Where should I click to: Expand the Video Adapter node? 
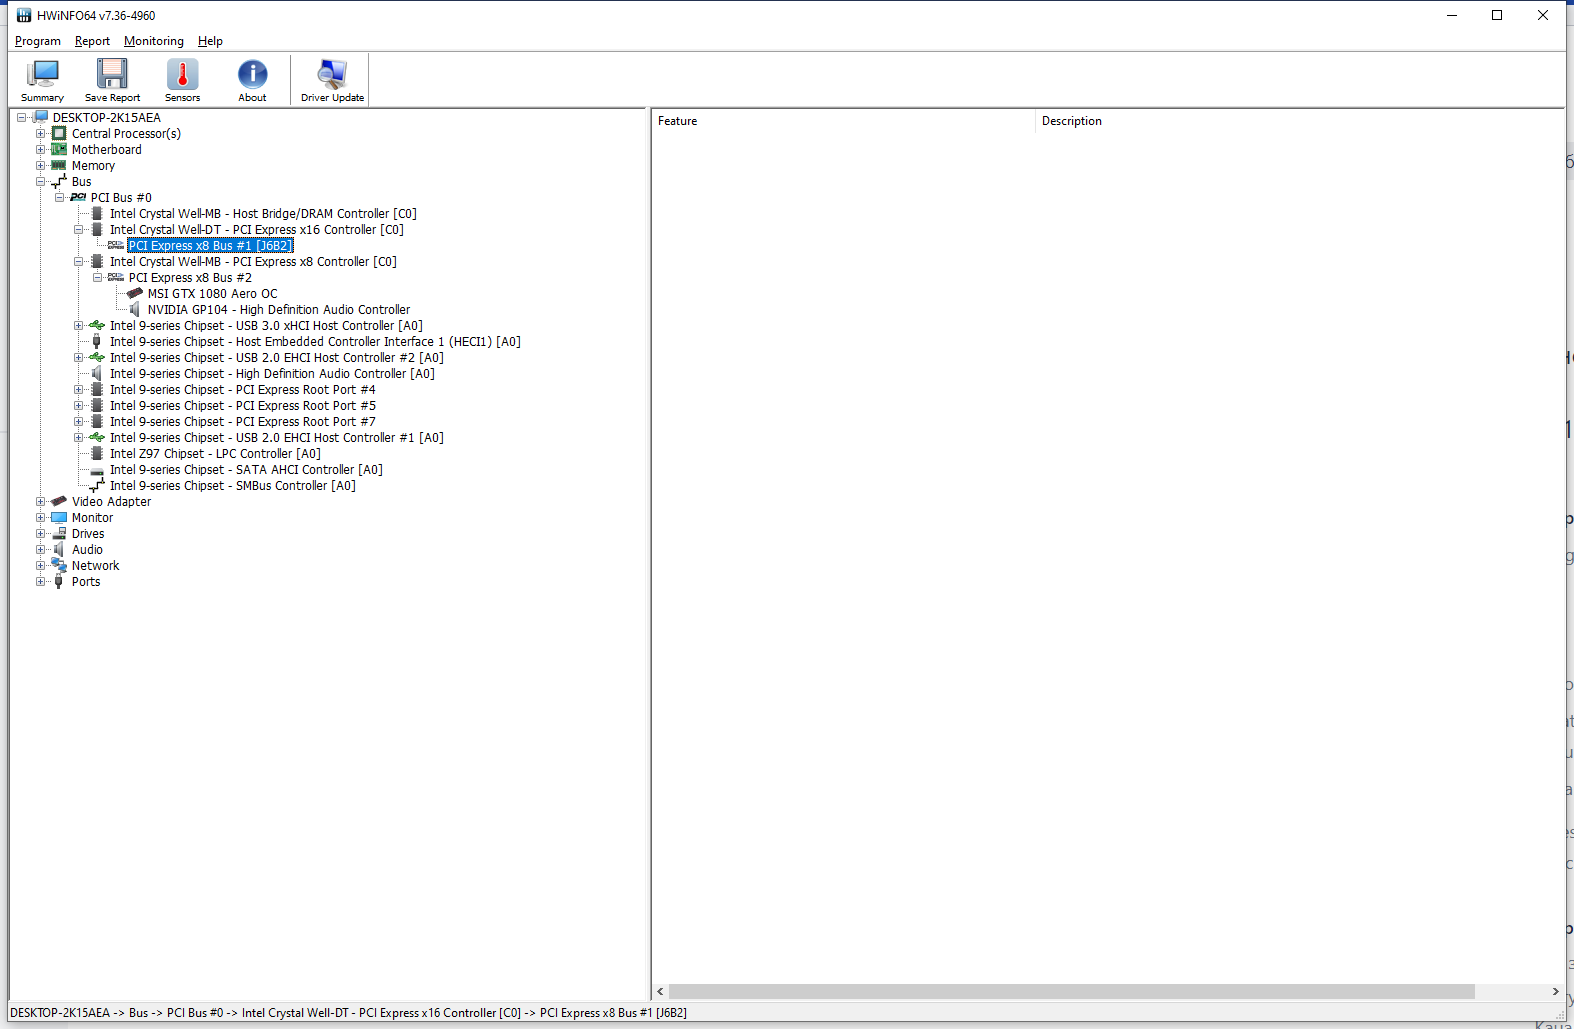click(41, 501)
